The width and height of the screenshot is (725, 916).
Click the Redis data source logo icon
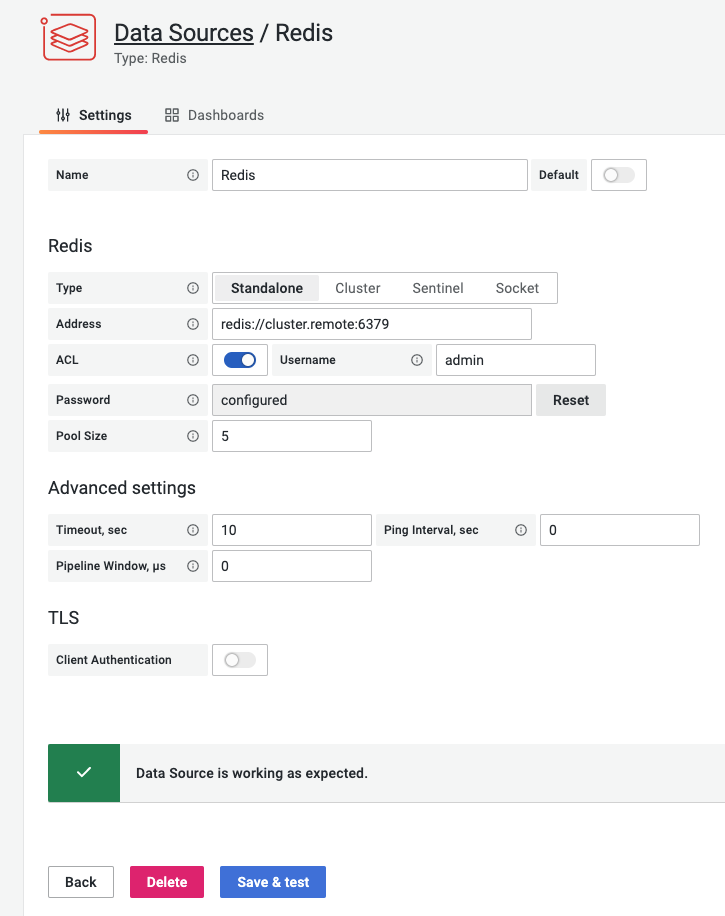click(68, 38)
